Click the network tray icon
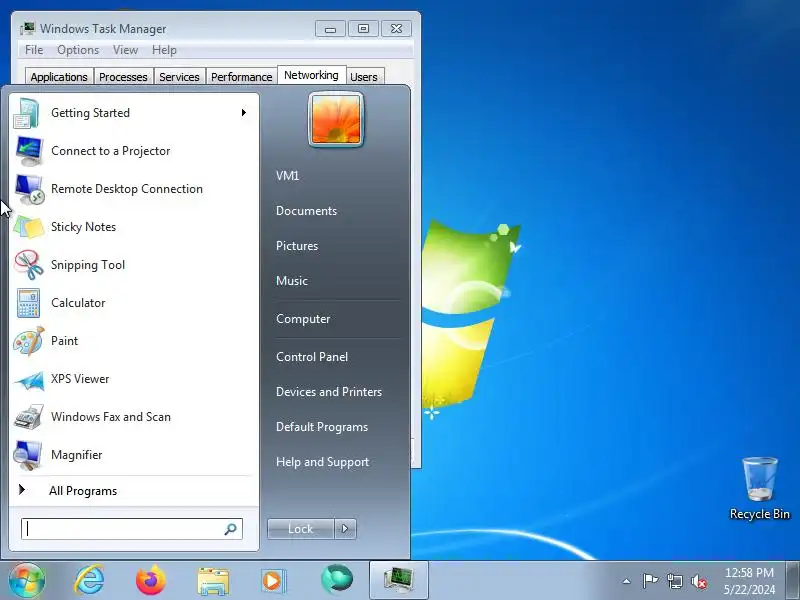Viewport: 800px width, 600px height. [674, 581]
